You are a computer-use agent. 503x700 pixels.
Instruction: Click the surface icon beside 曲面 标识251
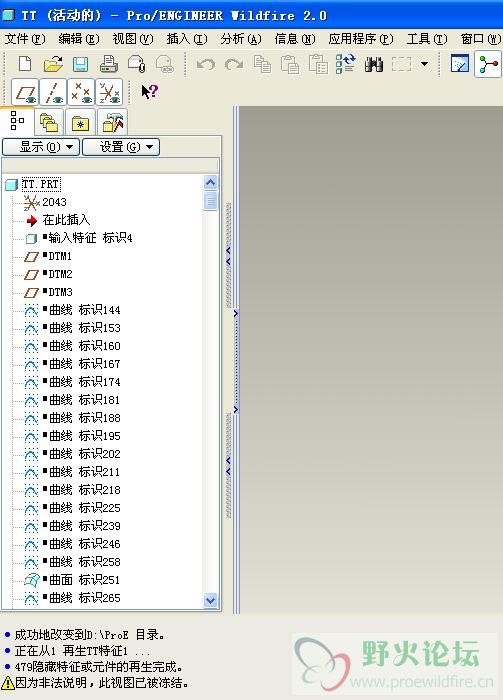[32, 580]
